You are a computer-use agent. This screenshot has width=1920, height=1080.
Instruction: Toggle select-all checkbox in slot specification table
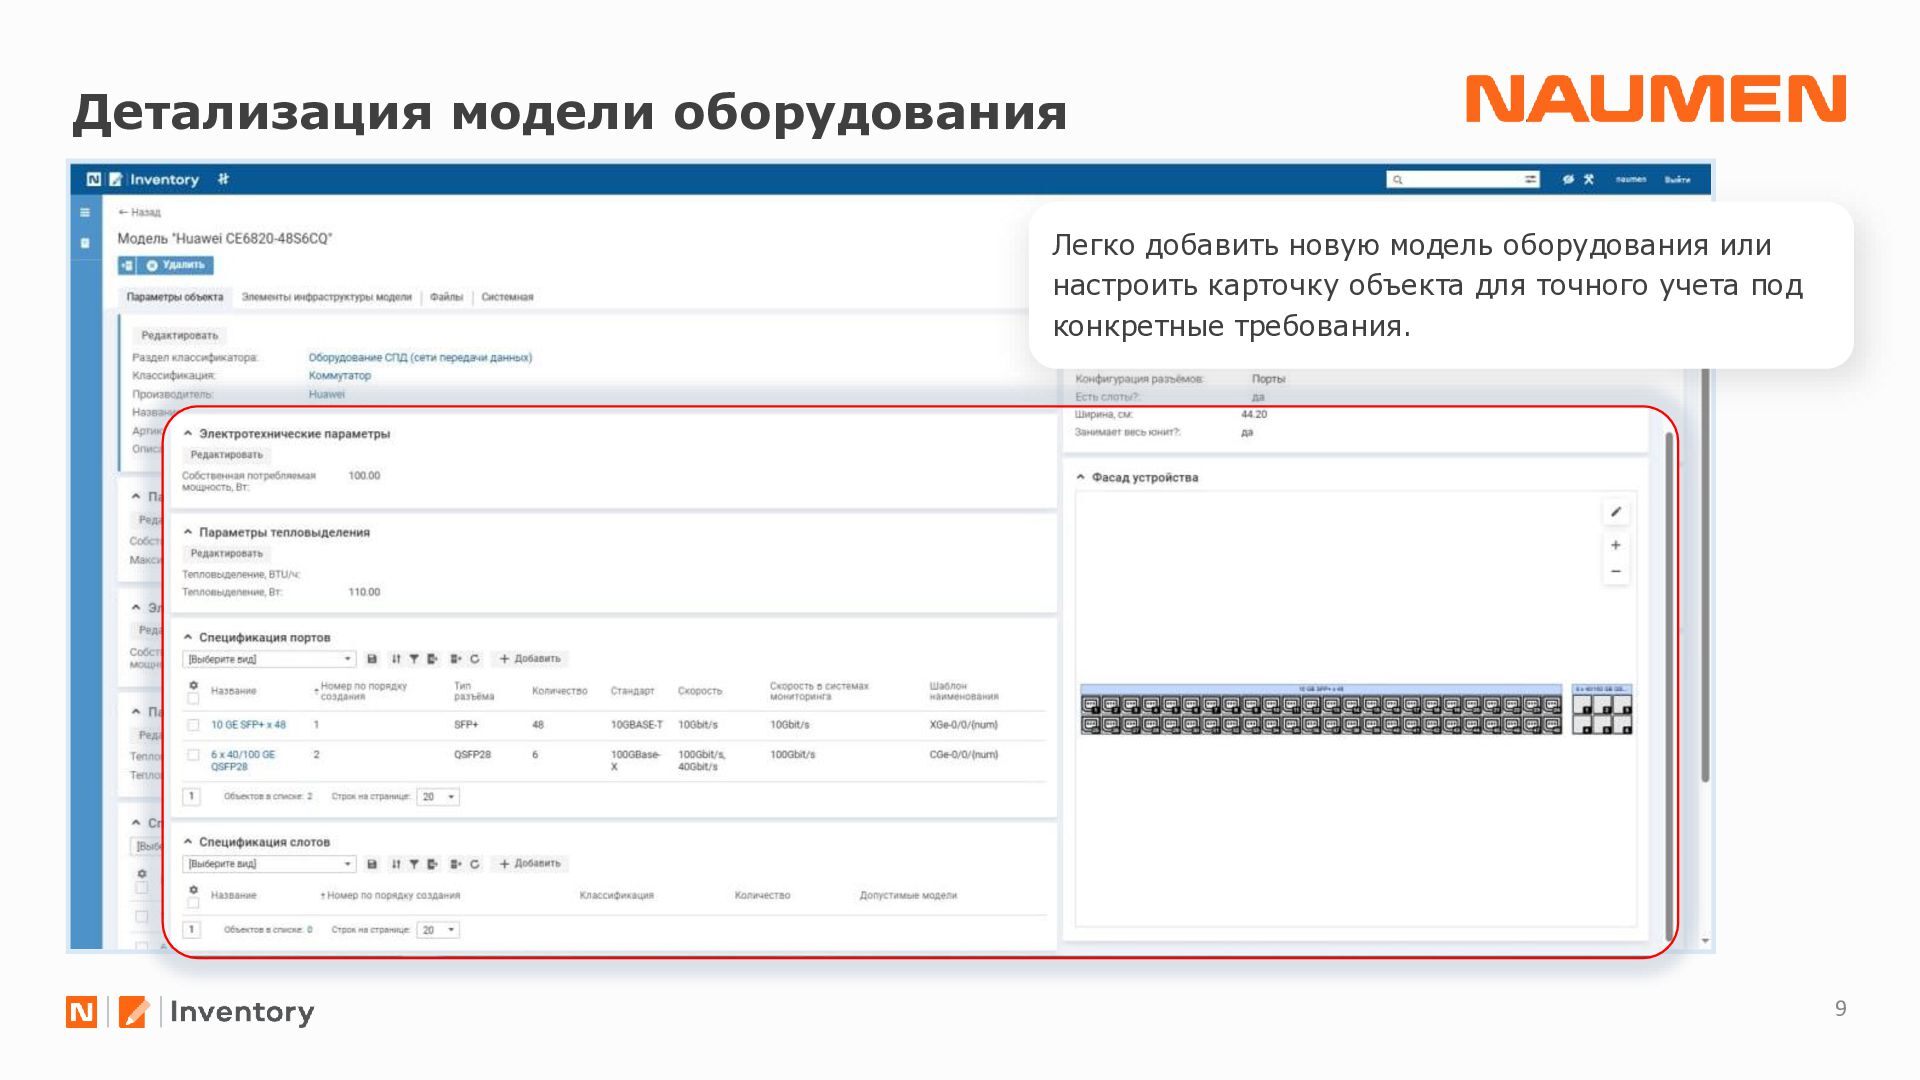(193, 903)
